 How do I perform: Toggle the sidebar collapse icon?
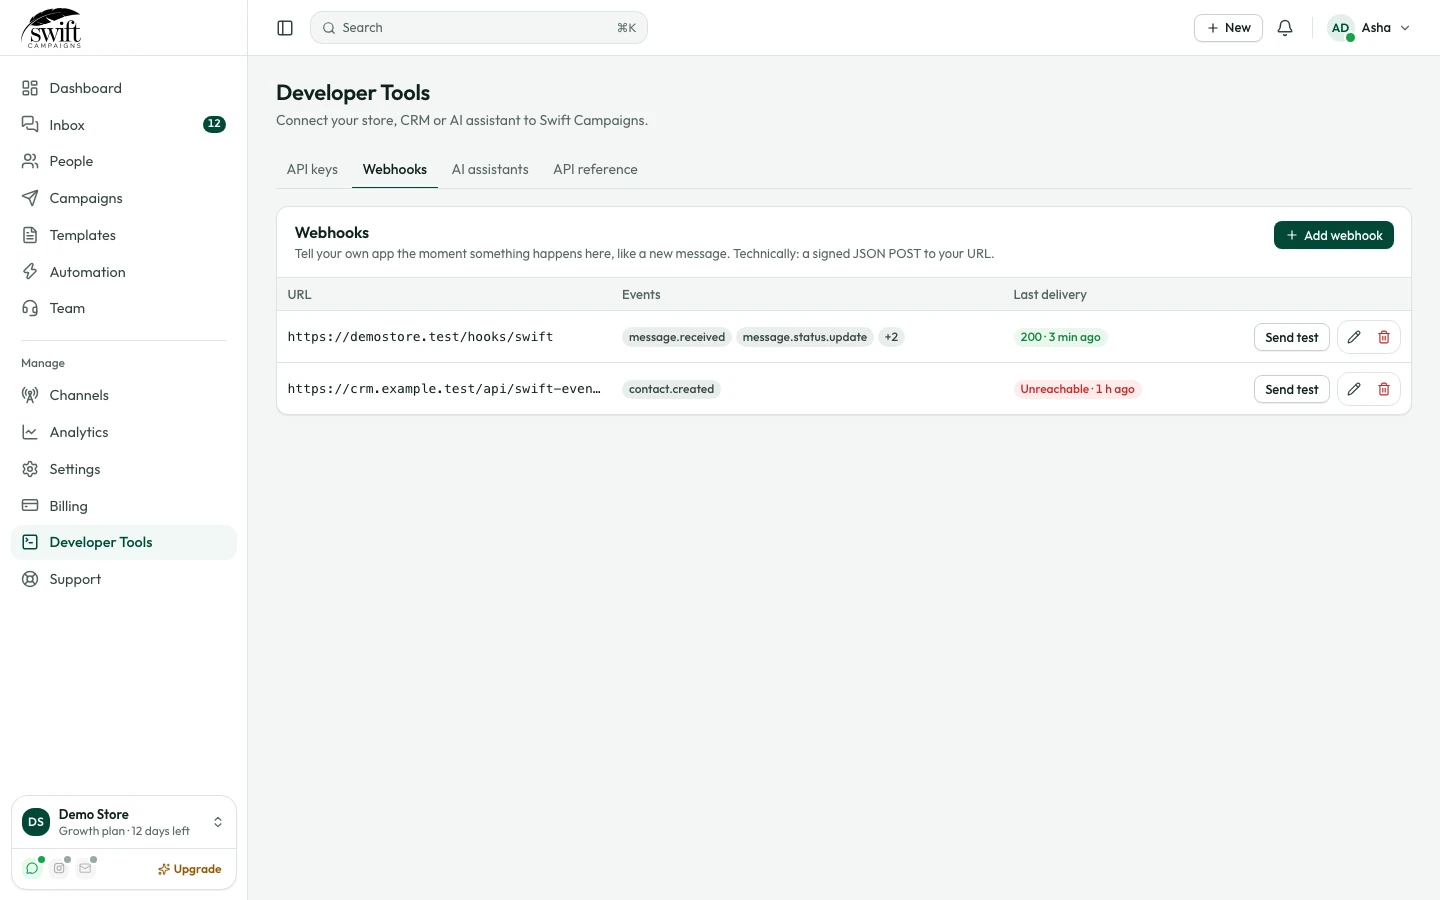coord(285,28)
